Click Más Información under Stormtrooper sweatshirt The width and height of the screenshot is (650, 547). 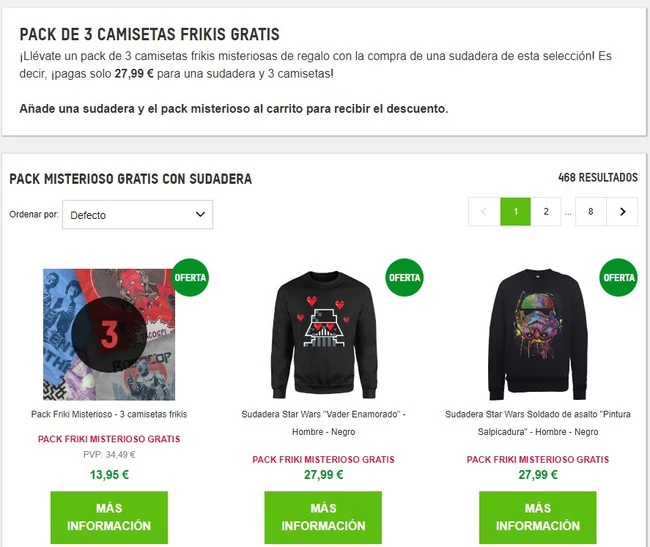click(538, 517)
